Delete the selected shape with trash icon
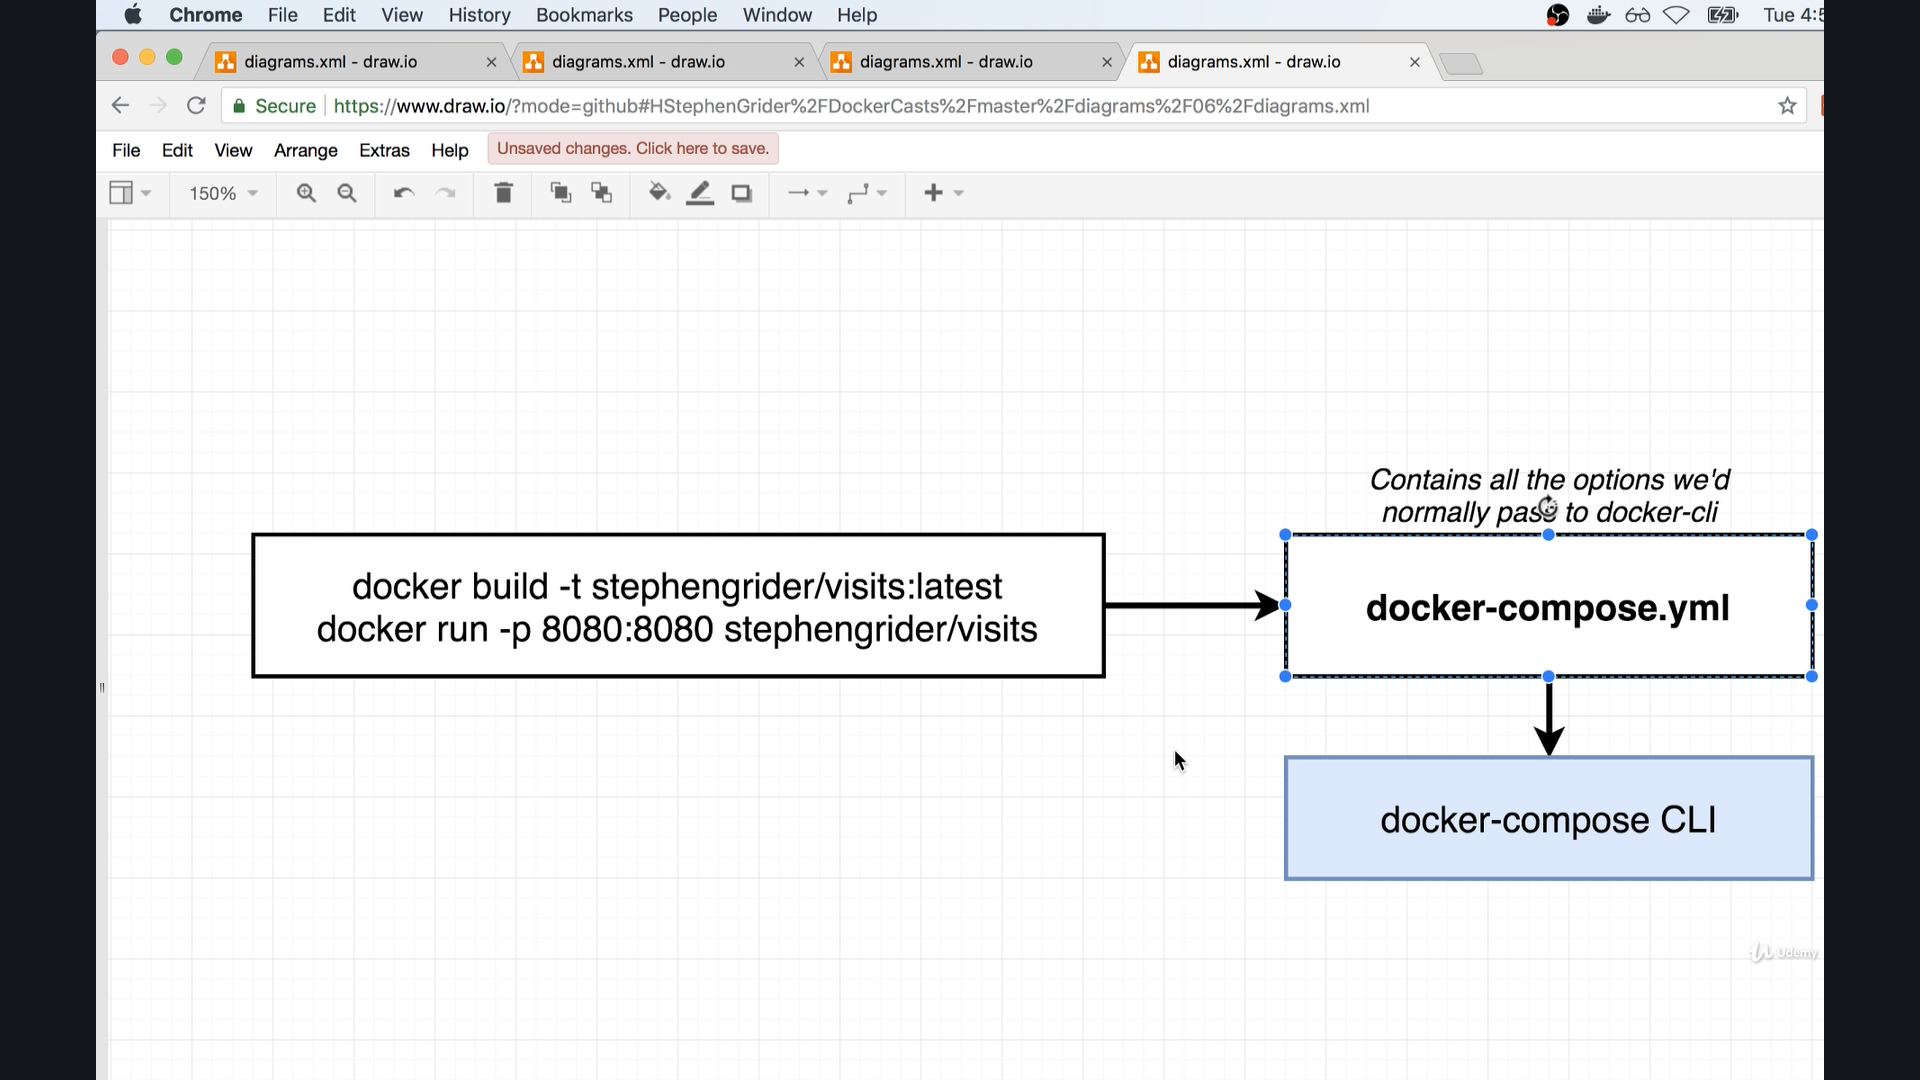Screen dimensions: 1920x1080 pyautogui.click(x=503, y=193)
